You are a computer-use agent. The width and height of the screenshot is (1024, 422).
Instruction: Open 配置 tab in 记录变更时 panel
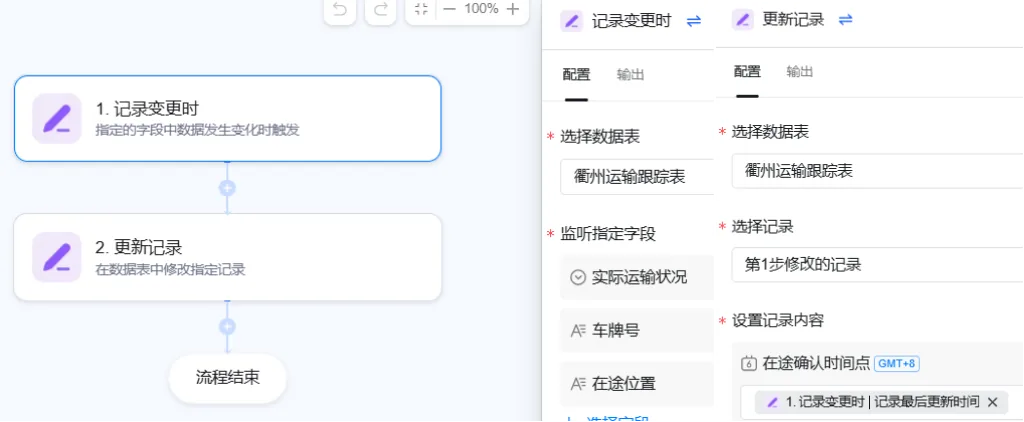pyautogui.click(x=576, y=74)
